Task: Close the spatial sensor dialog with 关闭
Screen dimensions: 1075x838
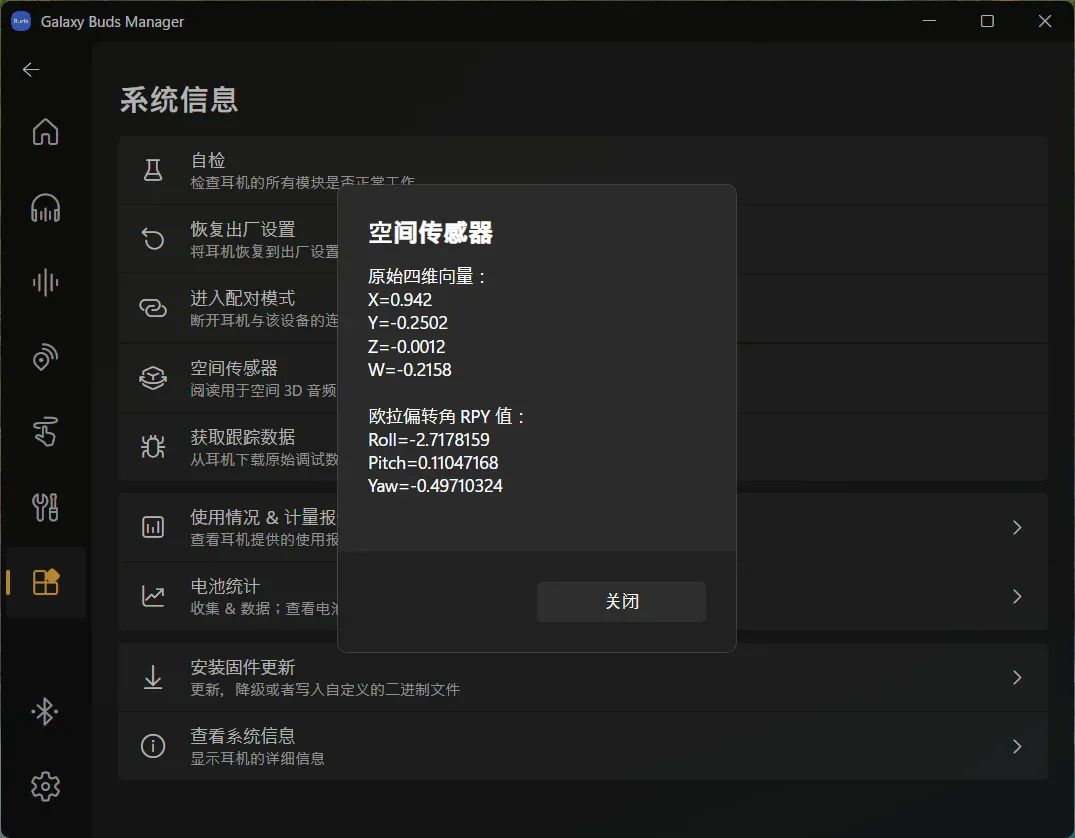Action: [621, 601]
